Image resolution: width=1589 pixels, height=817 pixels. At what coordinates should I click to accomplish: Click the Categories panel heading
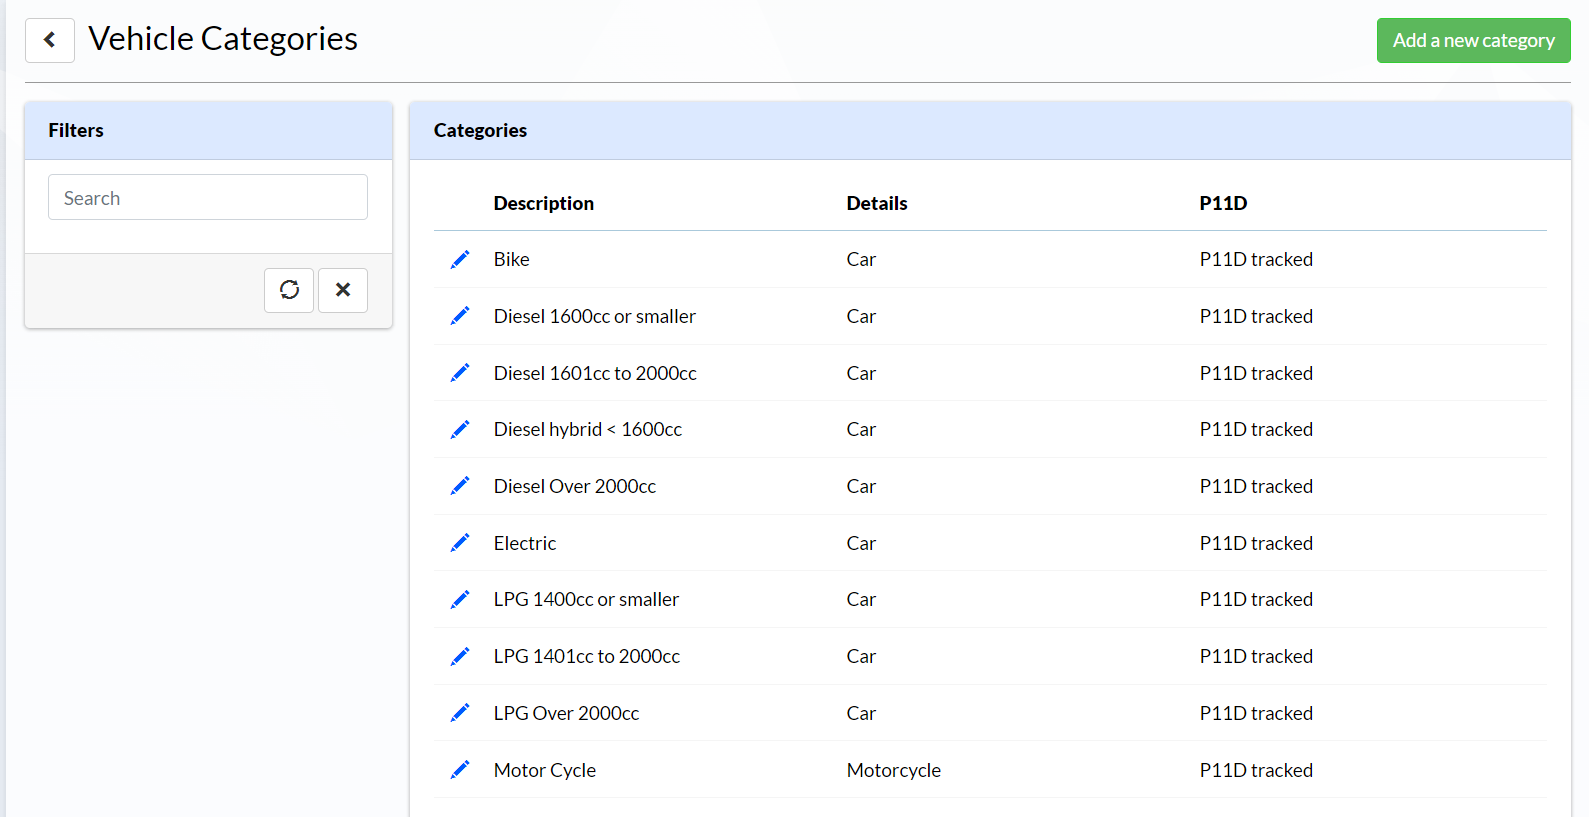(x=480, y=130)
